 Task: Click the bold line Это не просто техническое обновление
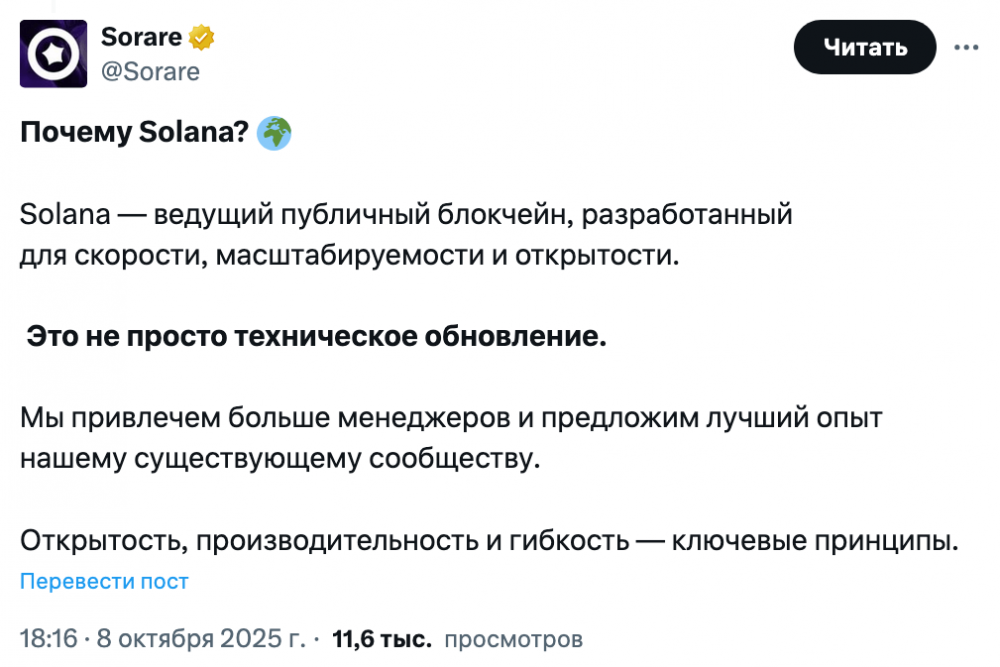(x=316, y=337)
